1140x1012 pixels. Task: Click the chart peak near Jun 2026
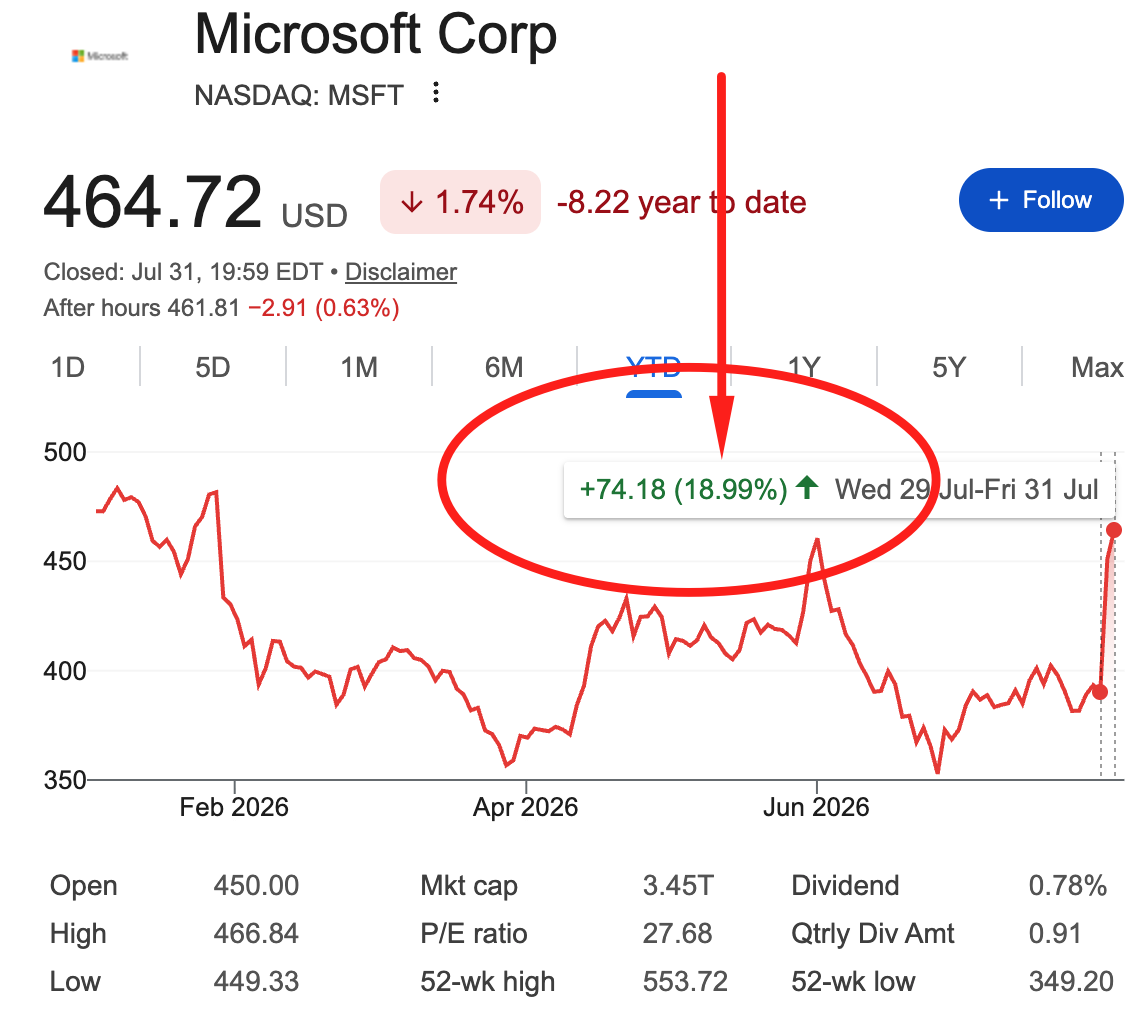(x=817, y=539)
